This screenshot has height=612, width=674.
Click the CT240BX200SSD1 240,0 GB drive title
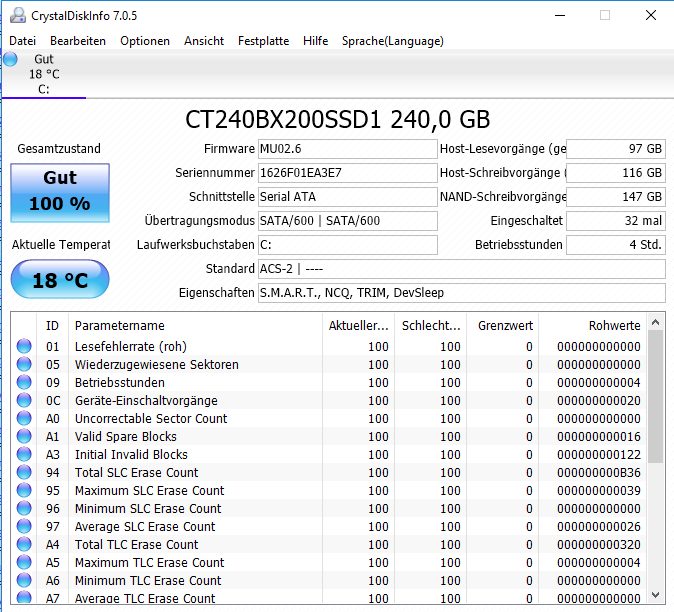click(x=337, y=119)
